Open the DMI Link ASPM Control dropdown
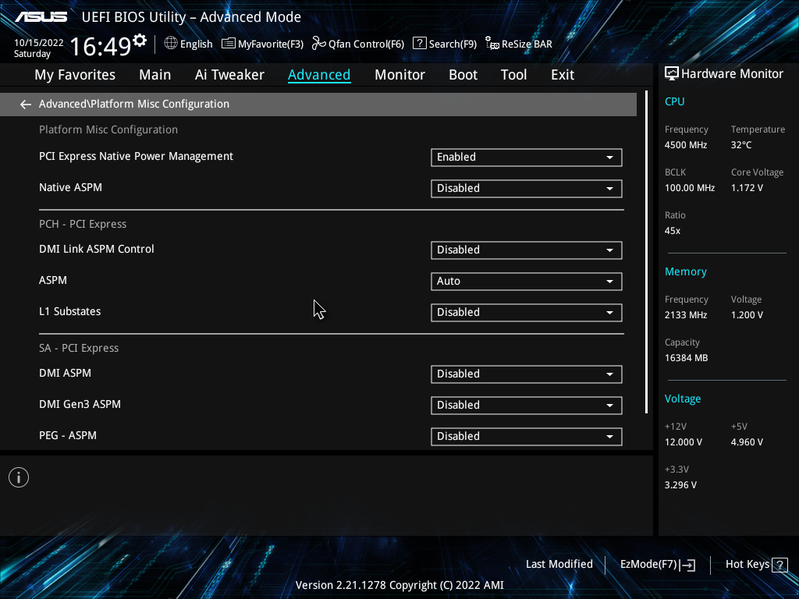The image size is (799, 599). (x=526, y=250)
